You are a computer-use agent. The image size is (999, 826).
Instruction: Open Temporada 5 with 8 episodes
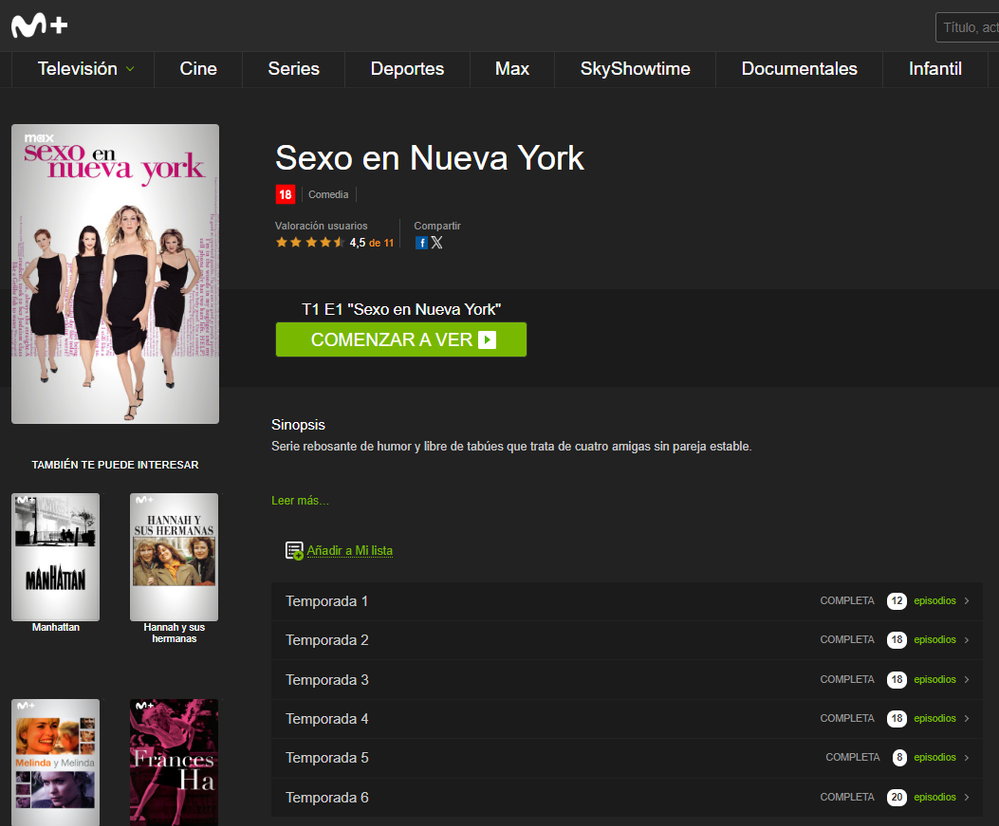(620, 758)
